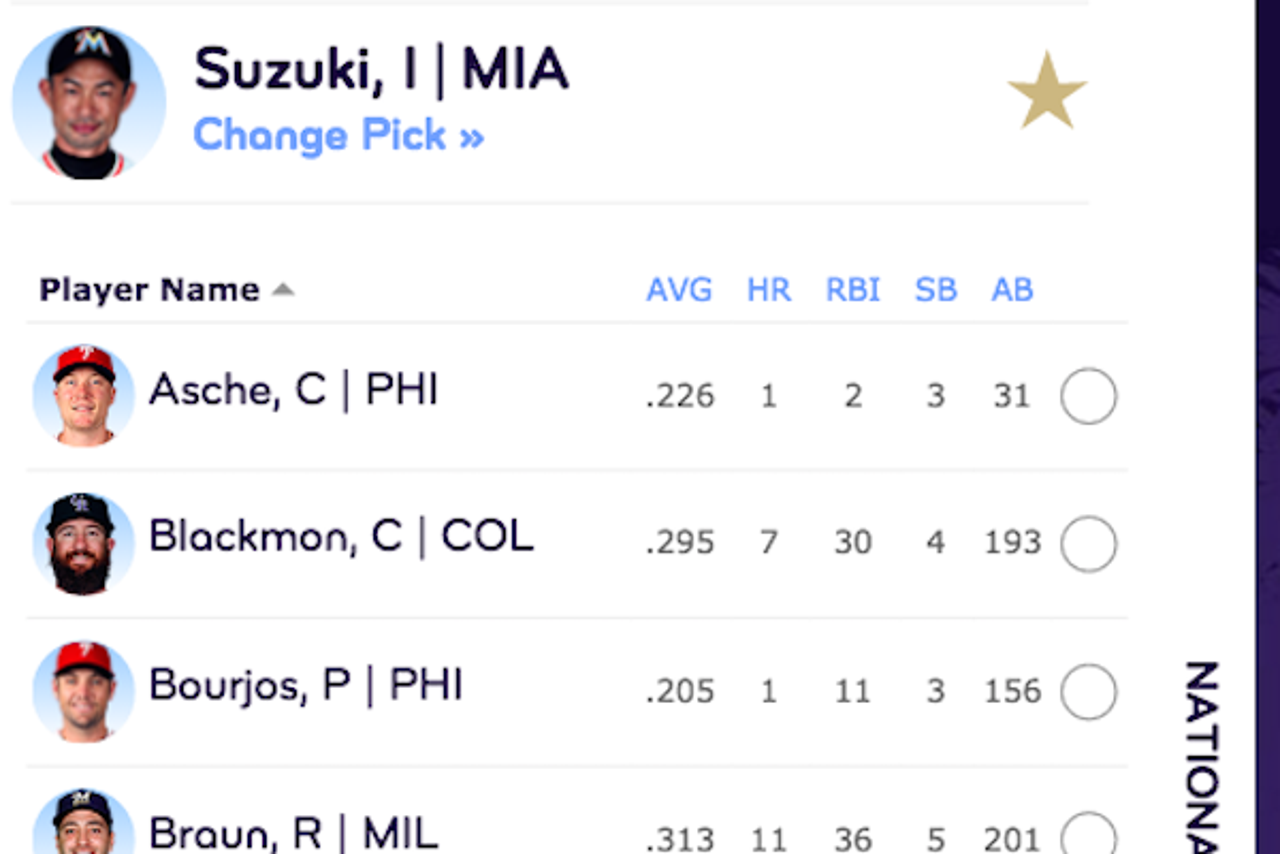Click Ichiro Suzuki's player headshot
This screenshot has height=854, width=1280.
point(89,103)
